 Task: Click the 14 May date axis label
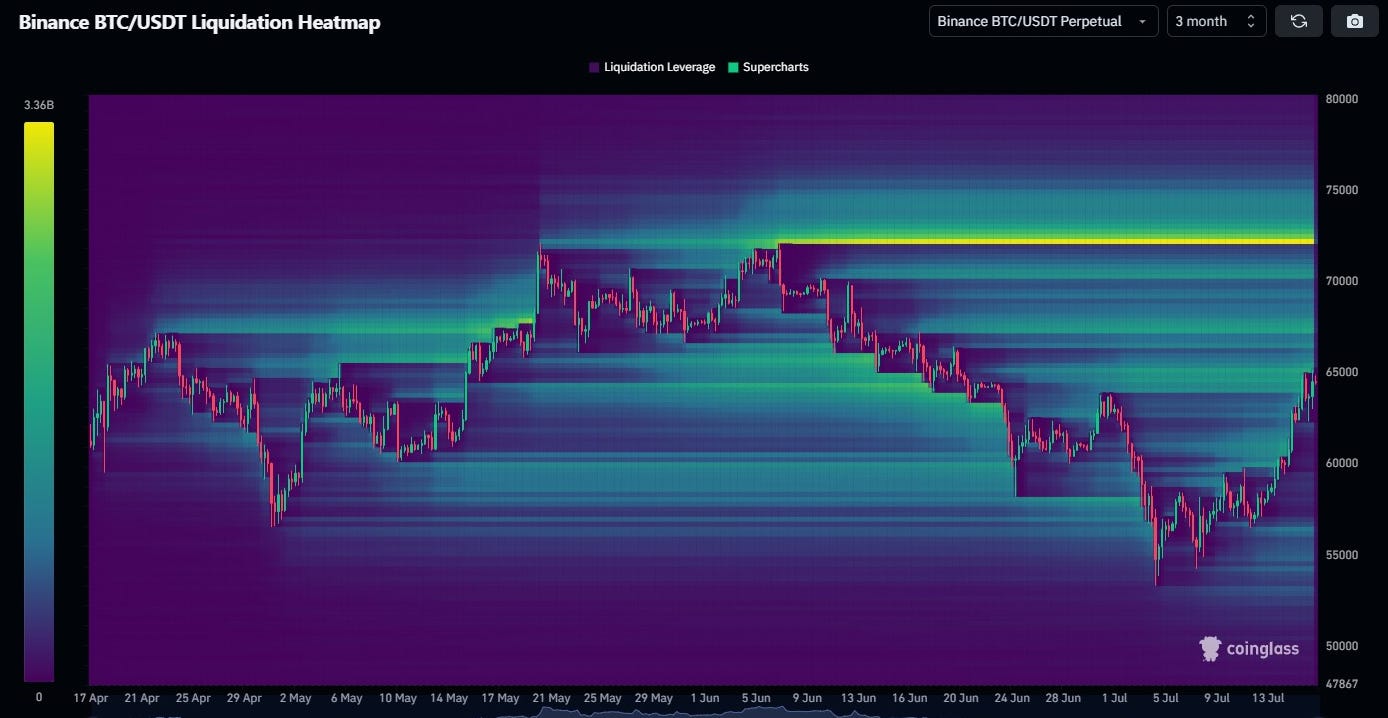[x=449, y=698]
